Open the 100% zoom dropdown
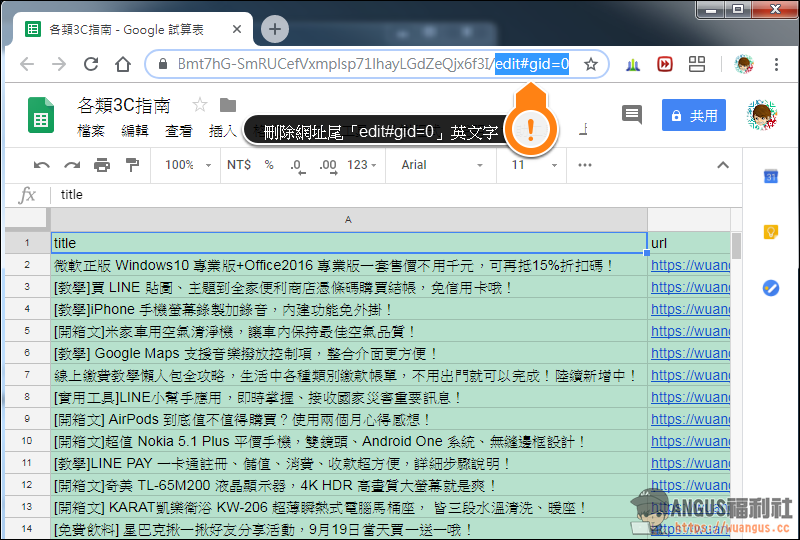This screenshot has width=800, height=540. point(187,165)
